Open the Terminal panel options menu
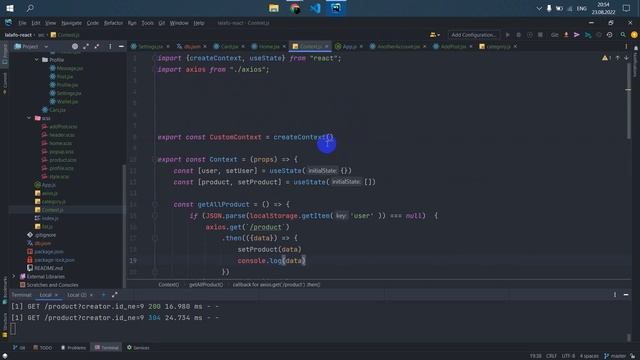 pyautogui.click(x=615, y=295)
